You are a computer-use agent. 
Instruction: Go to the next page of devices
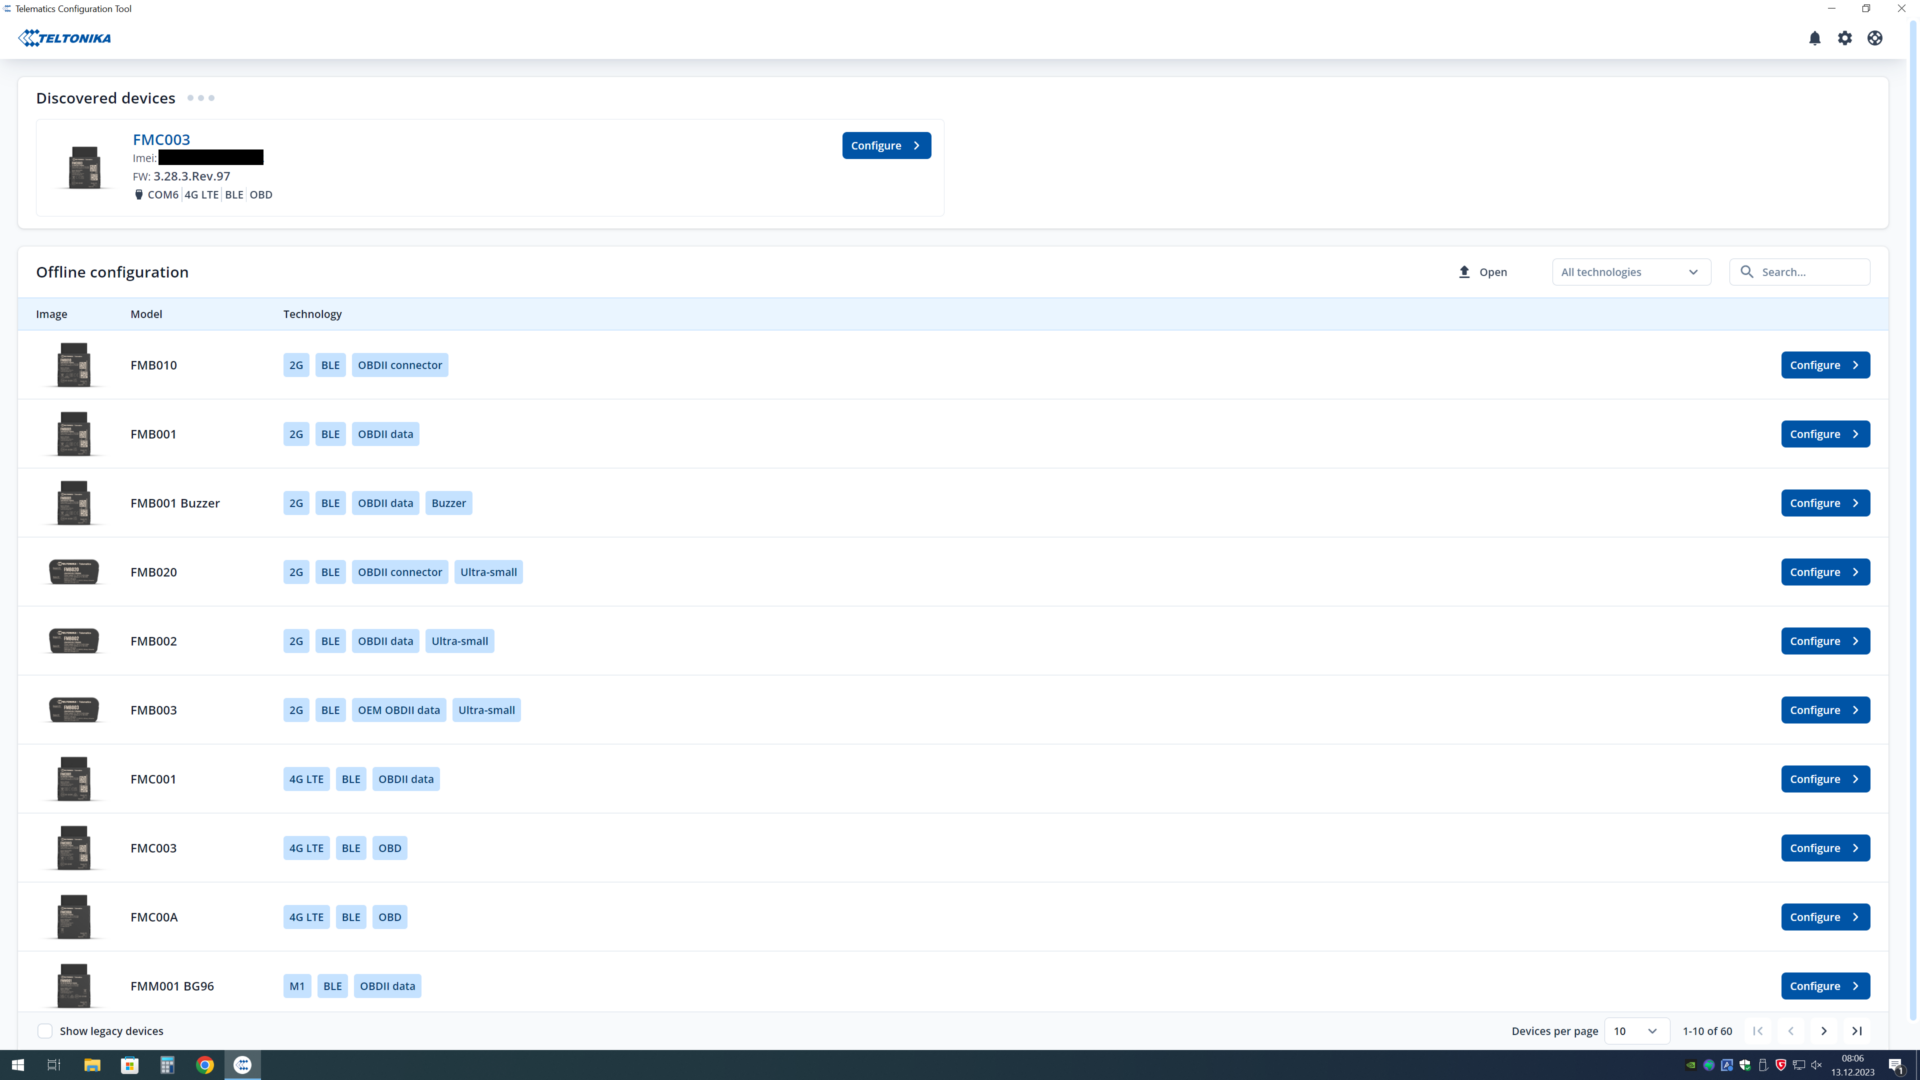[x=1824, y=1031]
